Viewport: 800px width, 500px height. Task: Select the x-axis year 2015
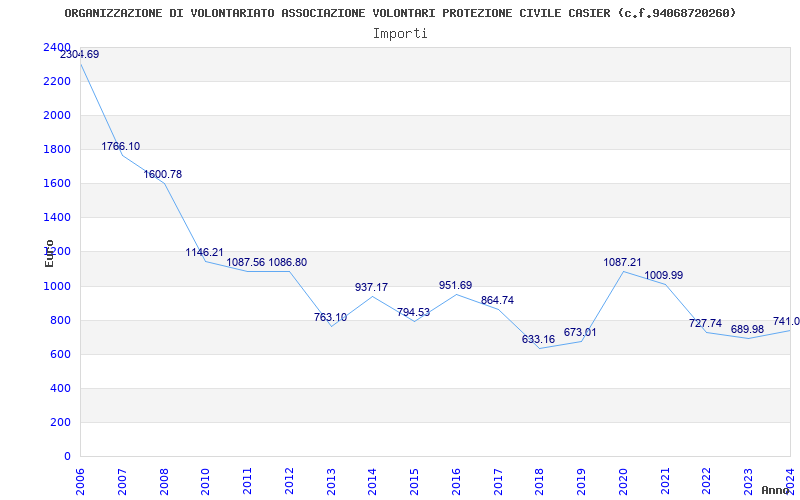click(x=414, y=481)
